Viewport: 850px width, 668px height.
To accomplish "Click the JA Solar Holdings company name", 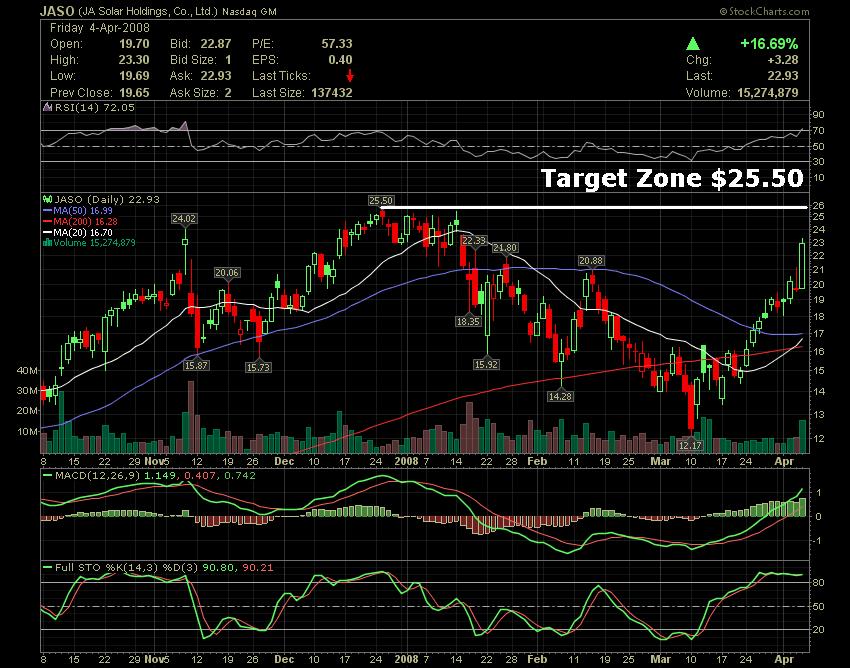I will click(x=148, y=11).
